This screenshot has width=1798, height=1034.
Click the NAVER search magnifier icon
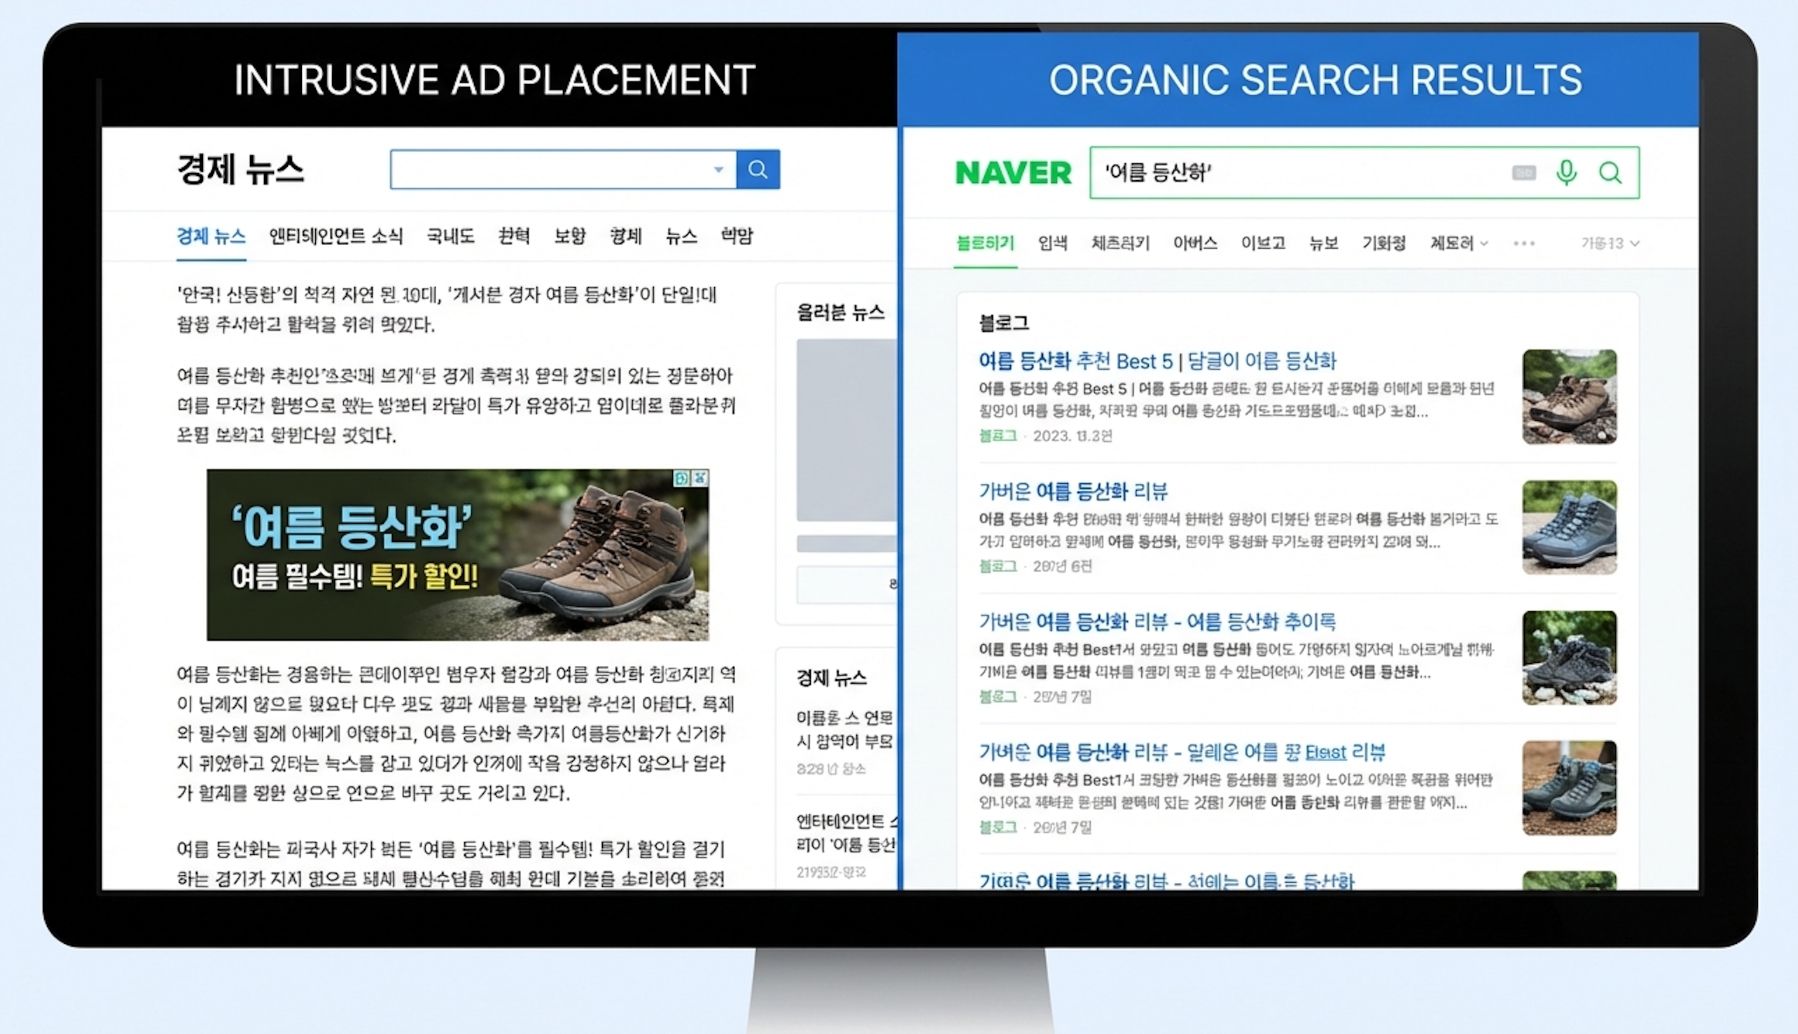click(x=1610, y=172)
